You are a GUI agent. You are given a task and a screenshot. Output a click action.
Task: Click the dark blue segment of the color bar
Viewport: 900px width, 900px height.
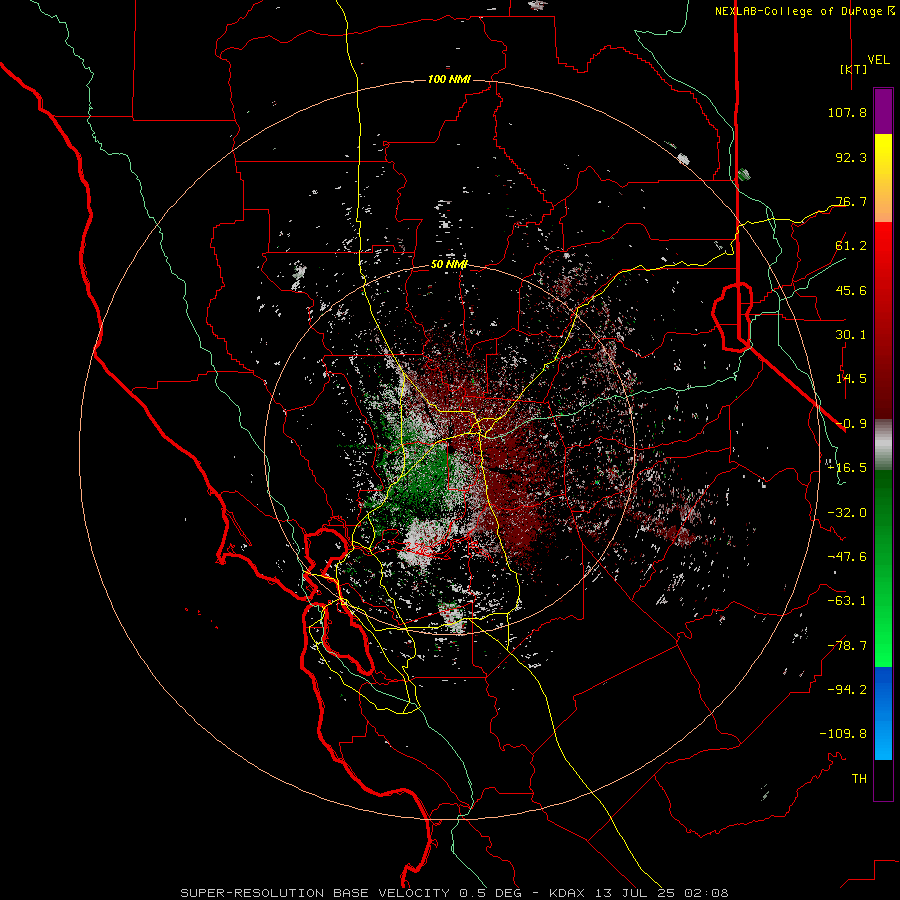click(x=883, y=683)
